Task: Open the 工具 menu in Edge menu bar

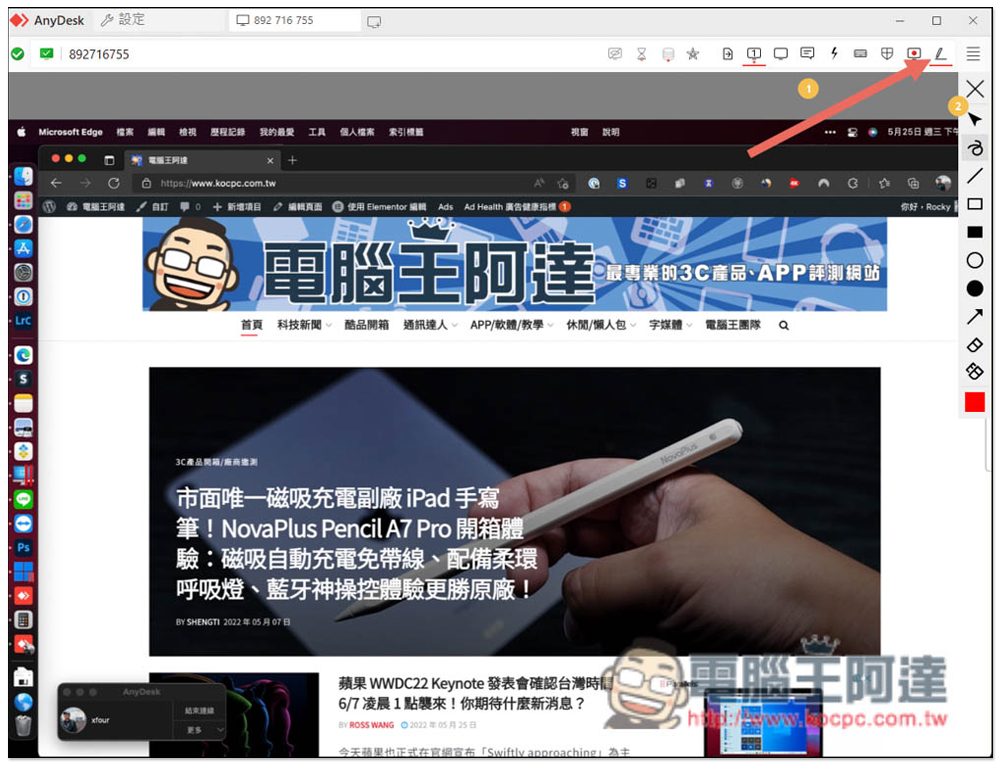Action: click(x=317, y=132)
